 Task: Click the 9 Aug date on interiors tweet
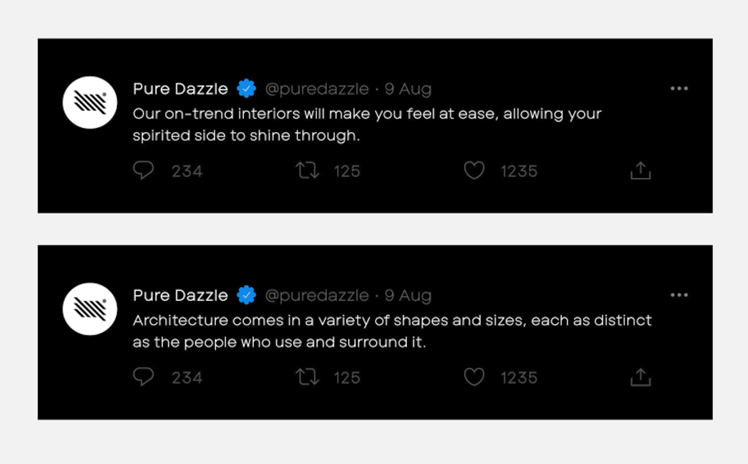pyautogui.click(x=408, y=89)
